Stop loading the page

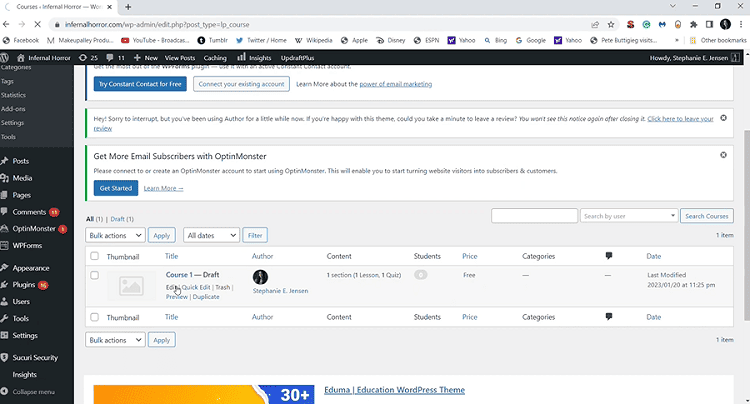coord(38,24)
